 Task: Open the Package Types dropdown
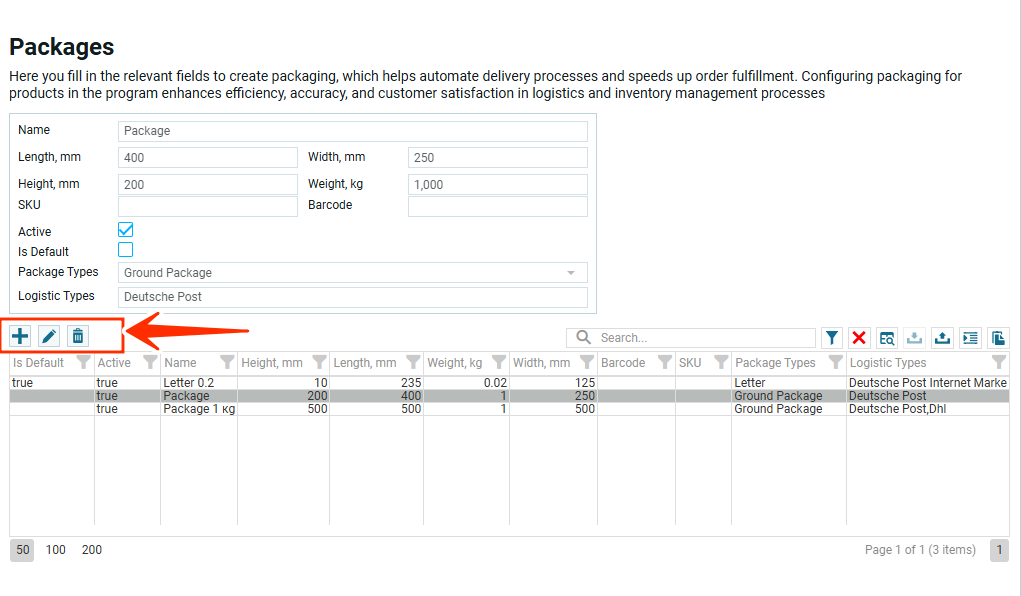pos(352,273)
